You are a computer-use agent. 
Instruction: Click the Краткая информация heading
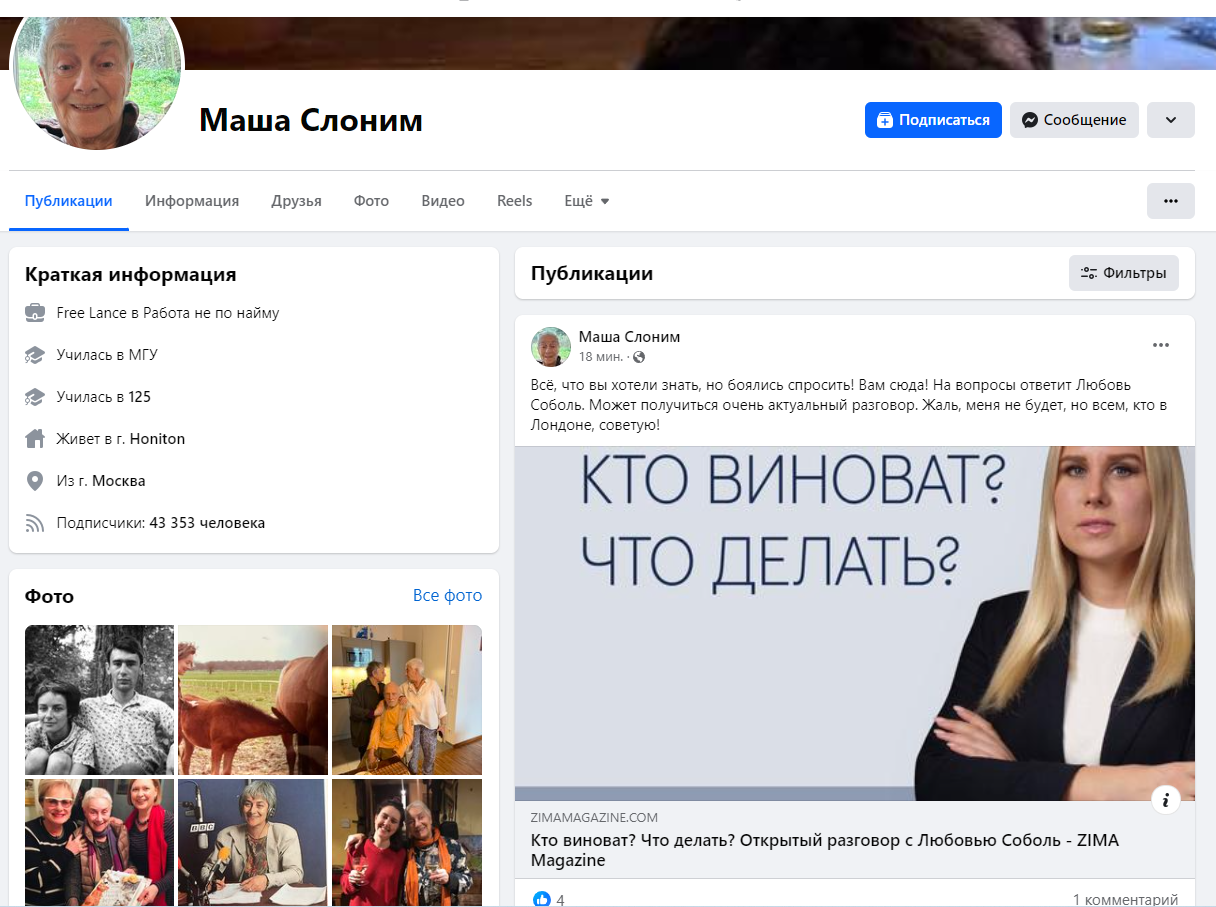tap(131, 275)
